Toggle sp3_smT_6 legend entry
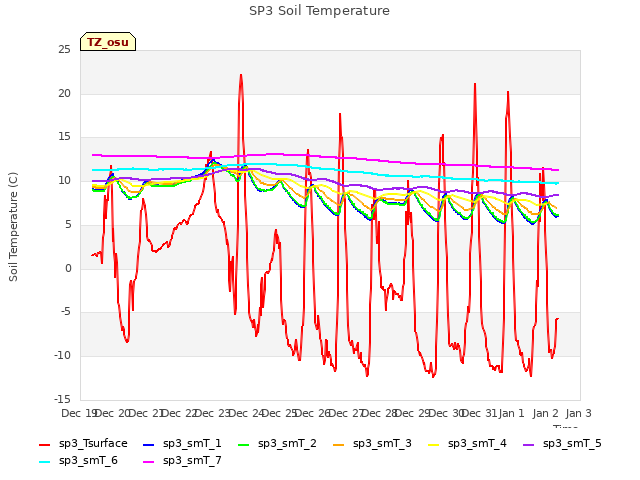Viewport: 640px width, 480px height. point(78,461)
